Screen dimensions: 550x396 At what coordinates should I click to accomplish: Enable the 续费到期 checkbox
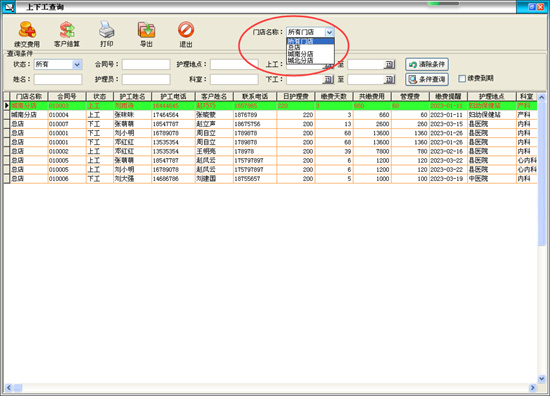click(x=462, y=79)
